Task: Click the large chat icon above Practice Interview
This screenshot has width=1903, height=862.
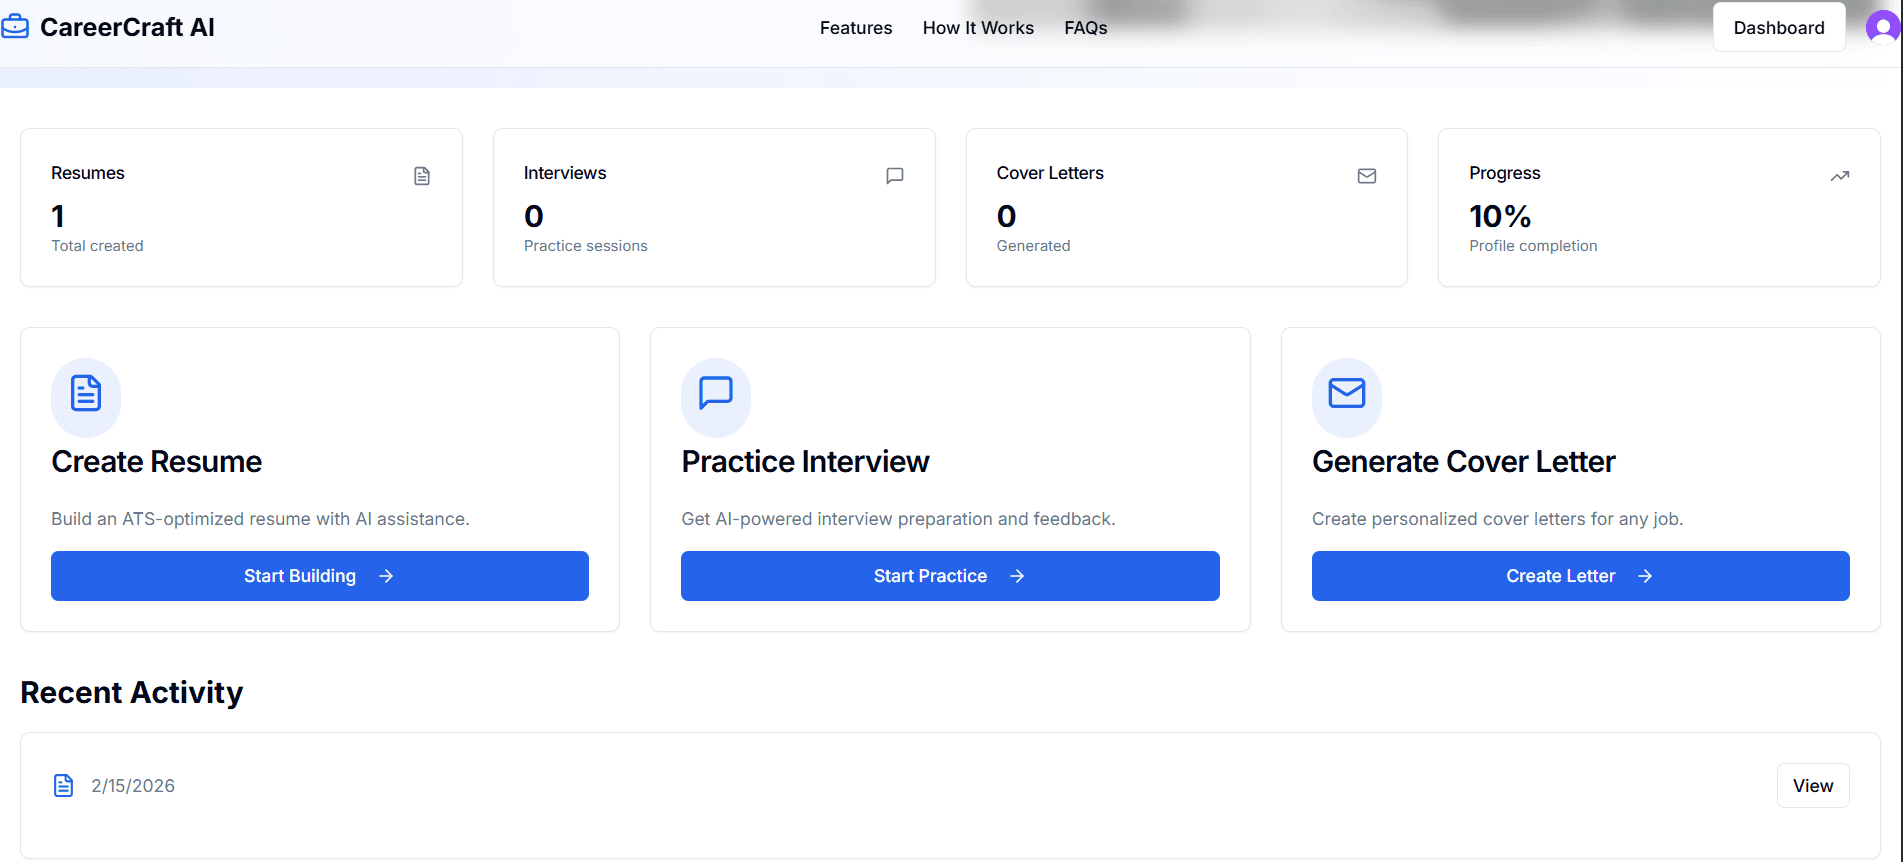Action: [716, 393]
